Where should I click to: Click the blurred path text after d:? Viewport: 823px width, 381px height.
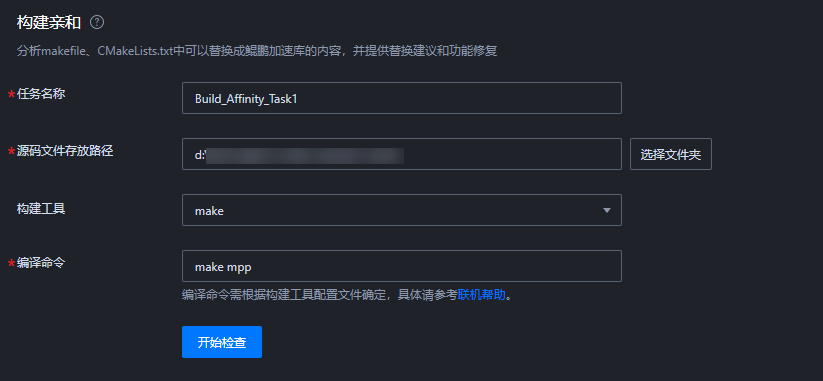tap(304, 155)
